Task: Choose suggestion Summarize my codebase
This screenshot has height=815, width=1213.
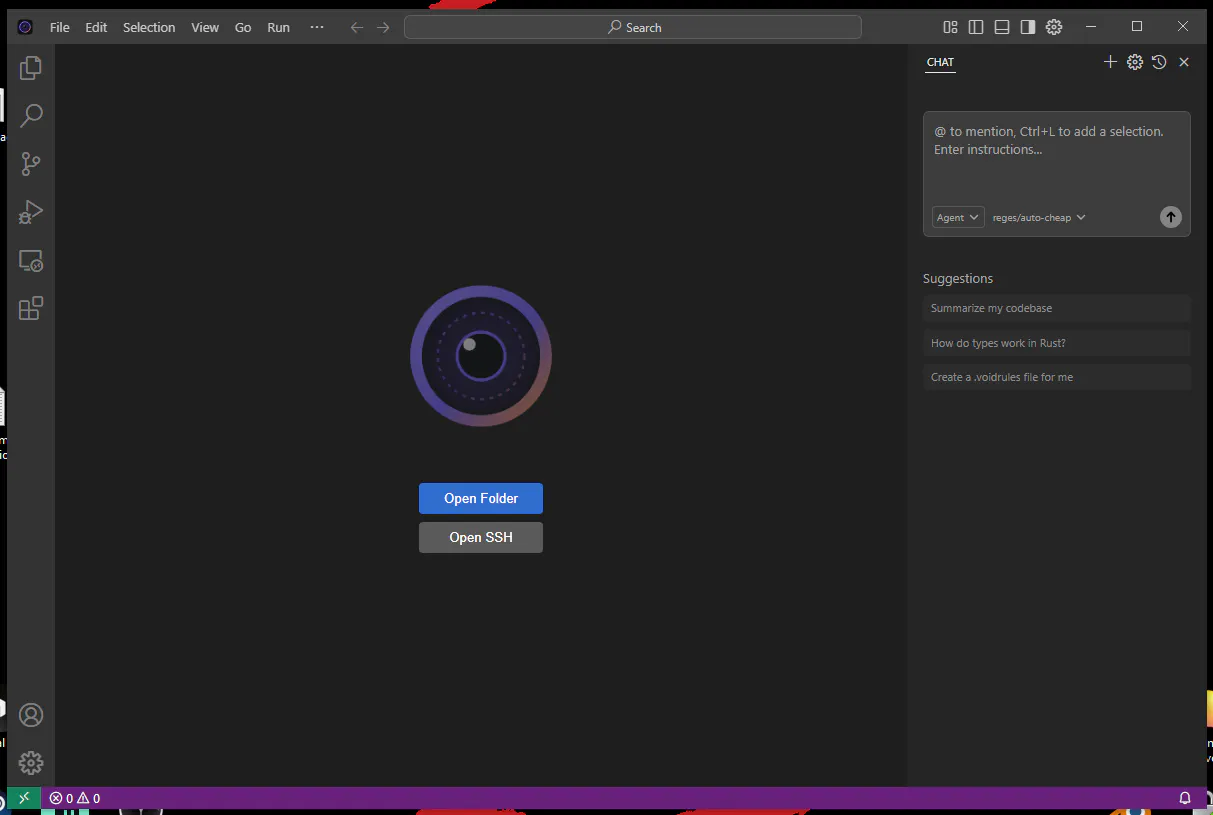Action: (1057, 308)
